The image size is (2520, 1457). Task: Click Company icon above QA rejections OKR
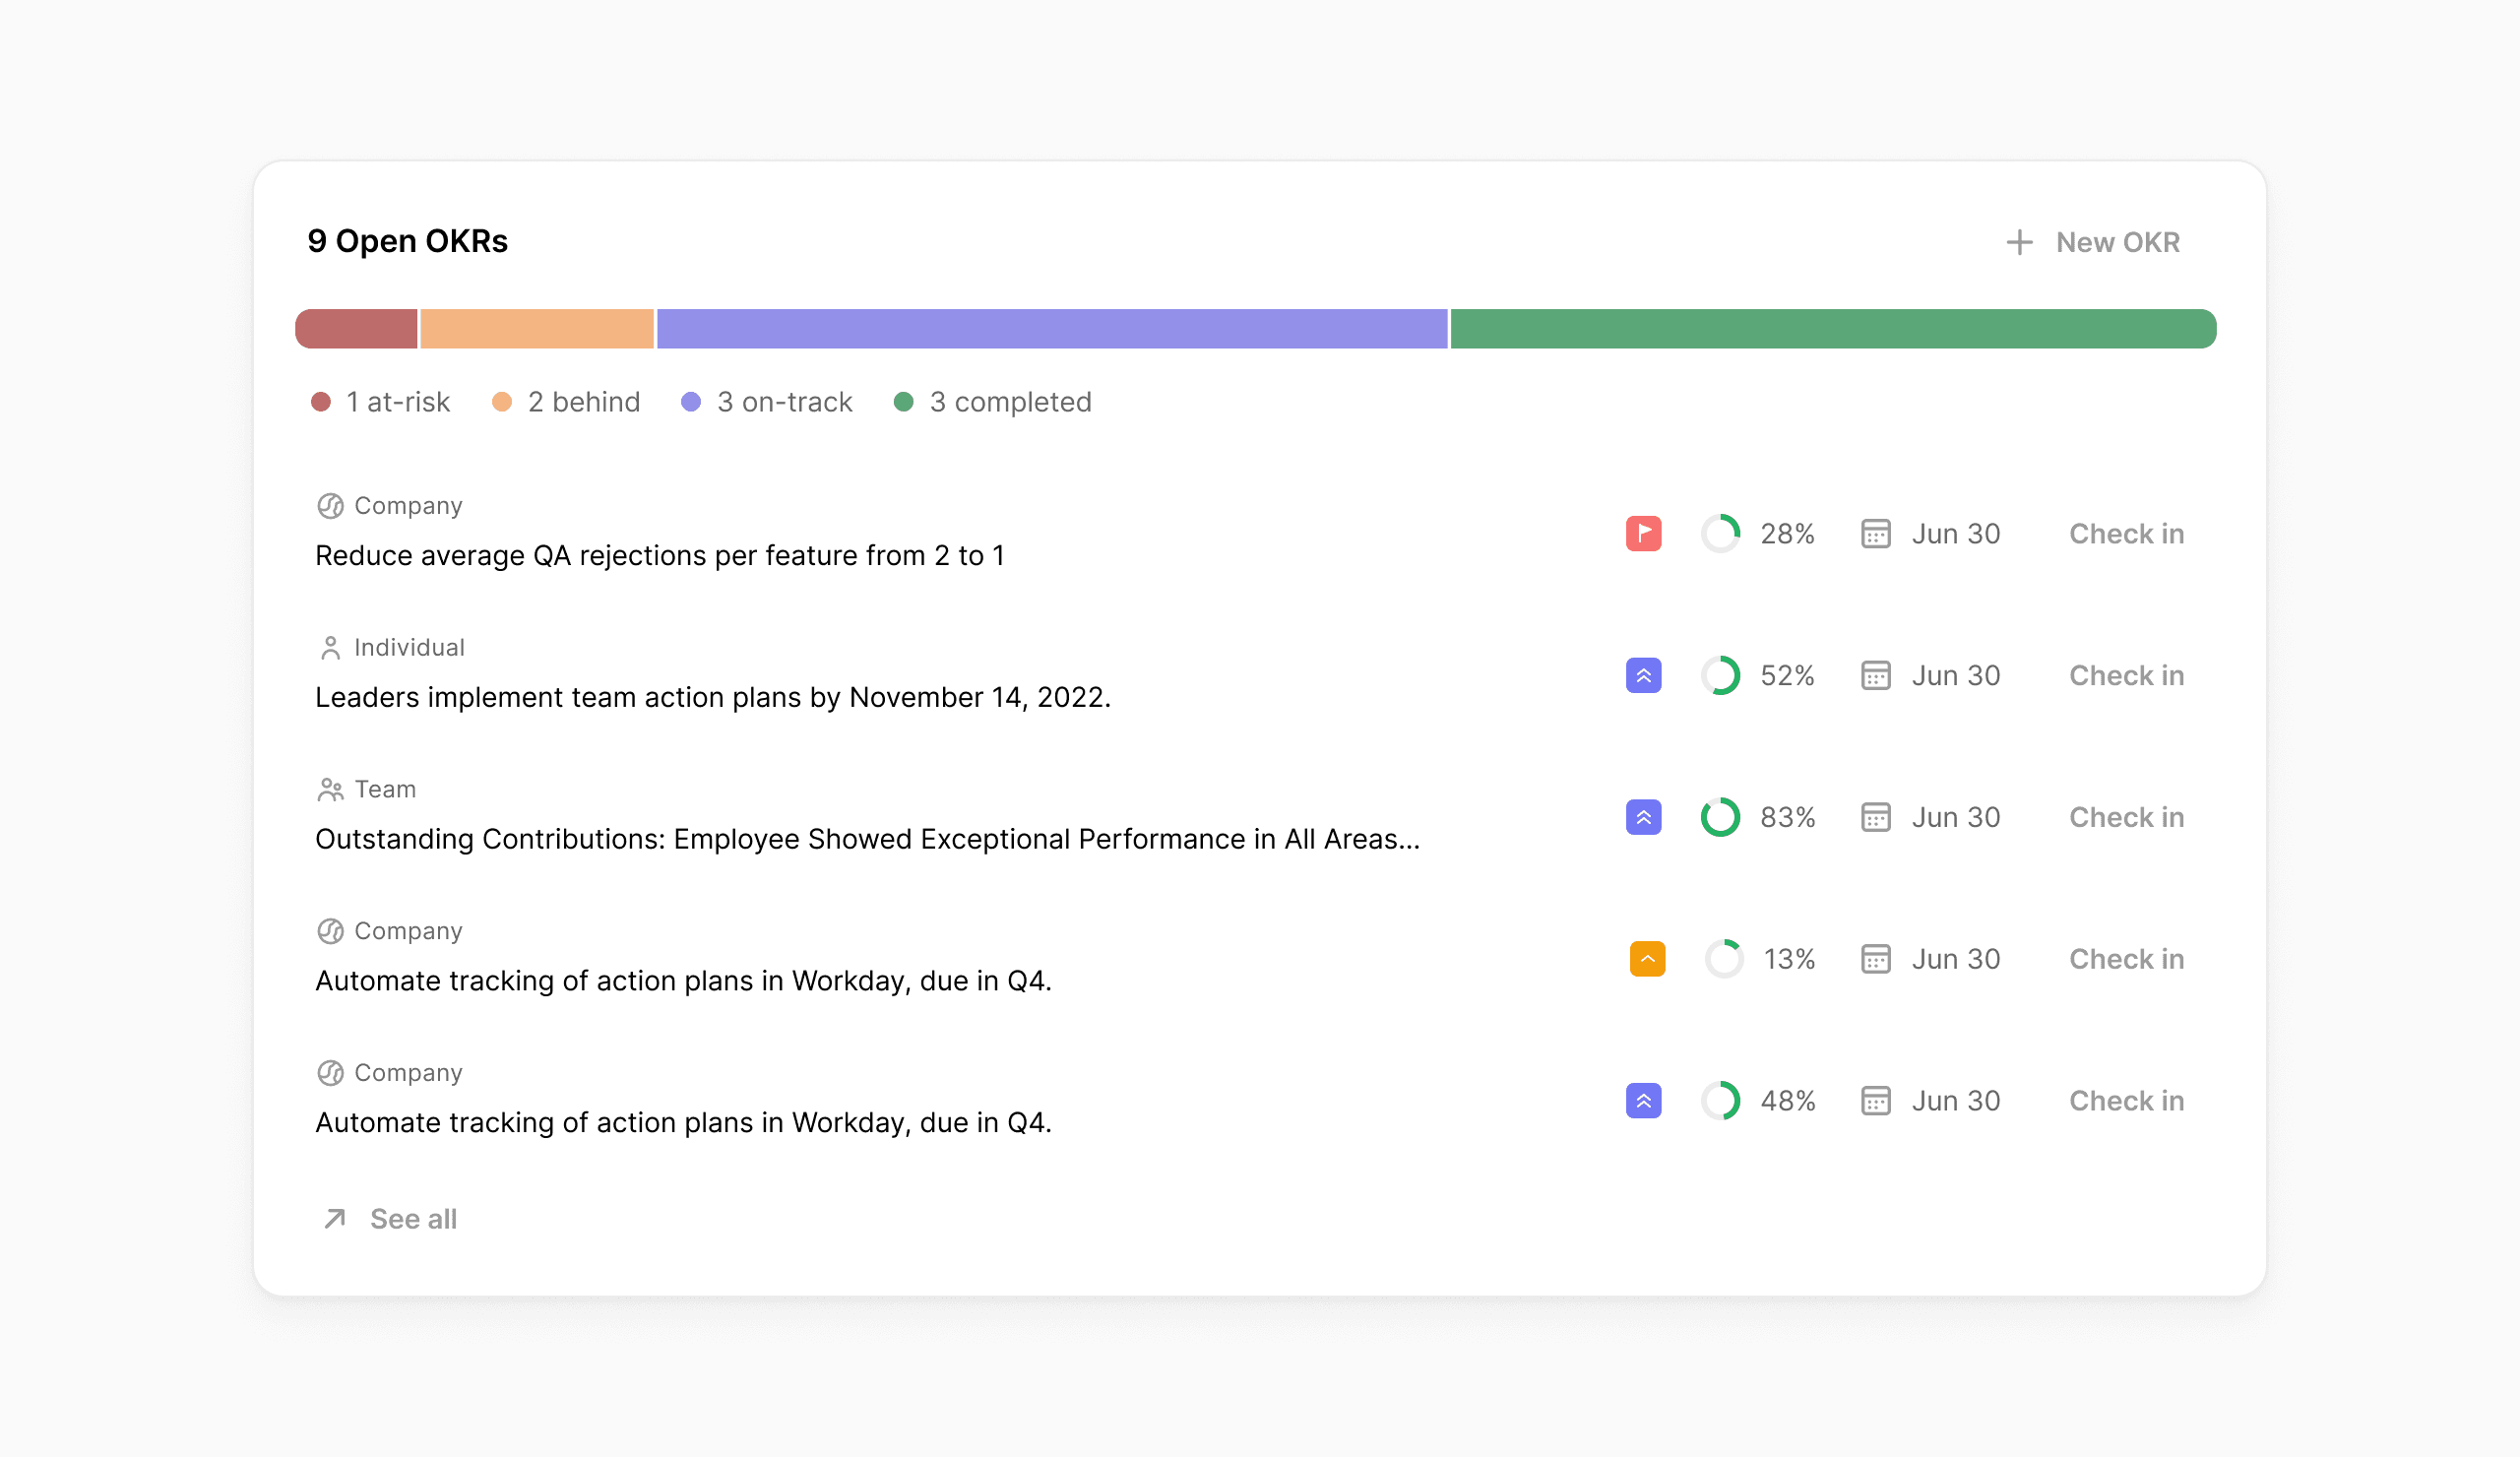click(330, 506)
